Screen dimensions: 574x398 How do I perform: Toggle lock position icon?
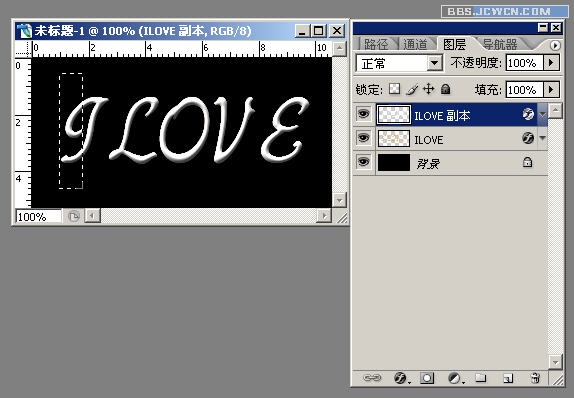click(x=429, y=89)
